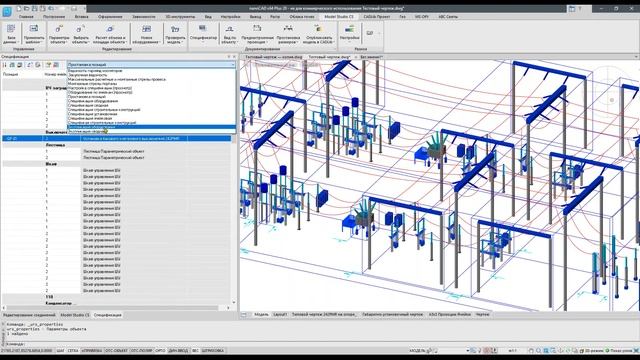Select the blue highlighted QF row
The width and height of the screenshot is (640, 360).
pos(117,139)
